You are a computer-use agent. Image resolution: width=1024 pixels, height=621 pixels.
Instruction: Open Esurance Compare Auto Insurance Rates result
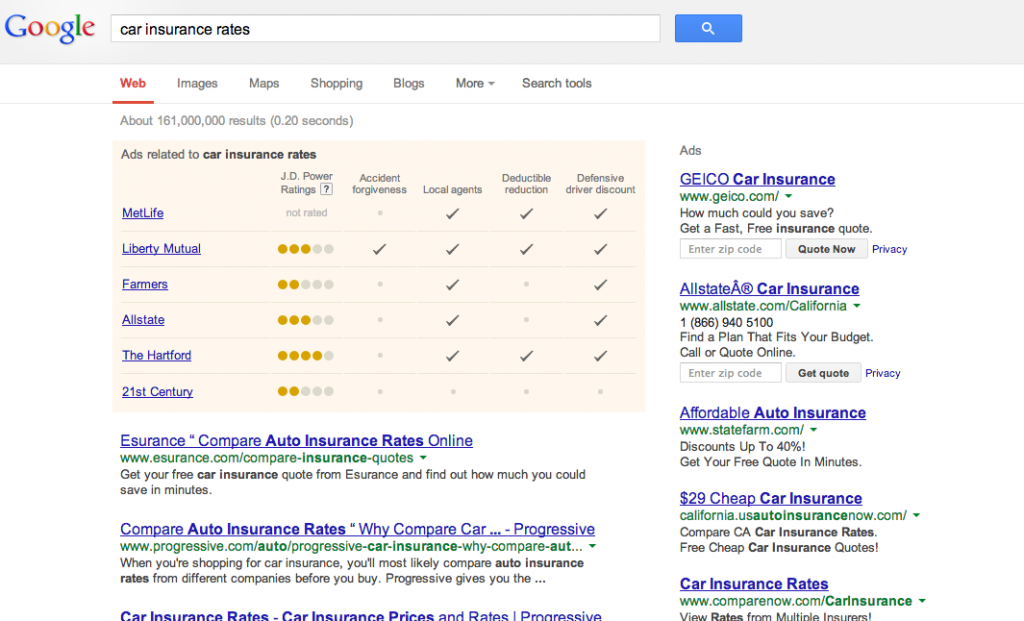click(x=296, y=441)
